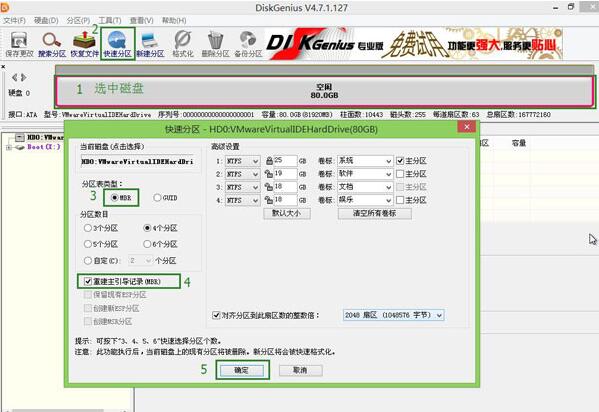Screen dimensions: 599x412
Task: Open the File (文件) menu
Action: pyautogui.click(x=14, y=20)
